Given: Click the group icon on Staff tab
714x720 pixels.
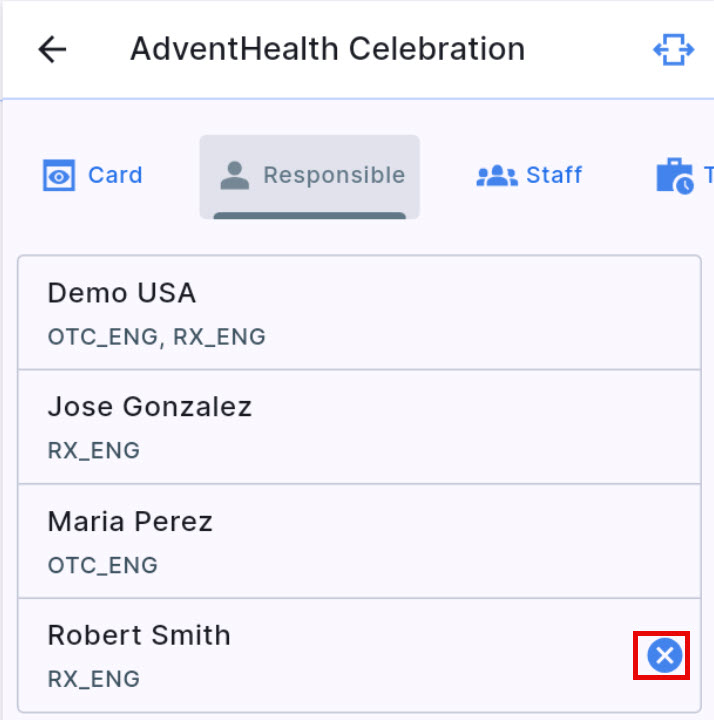Looking at the screenshot, I should point(496,176).
